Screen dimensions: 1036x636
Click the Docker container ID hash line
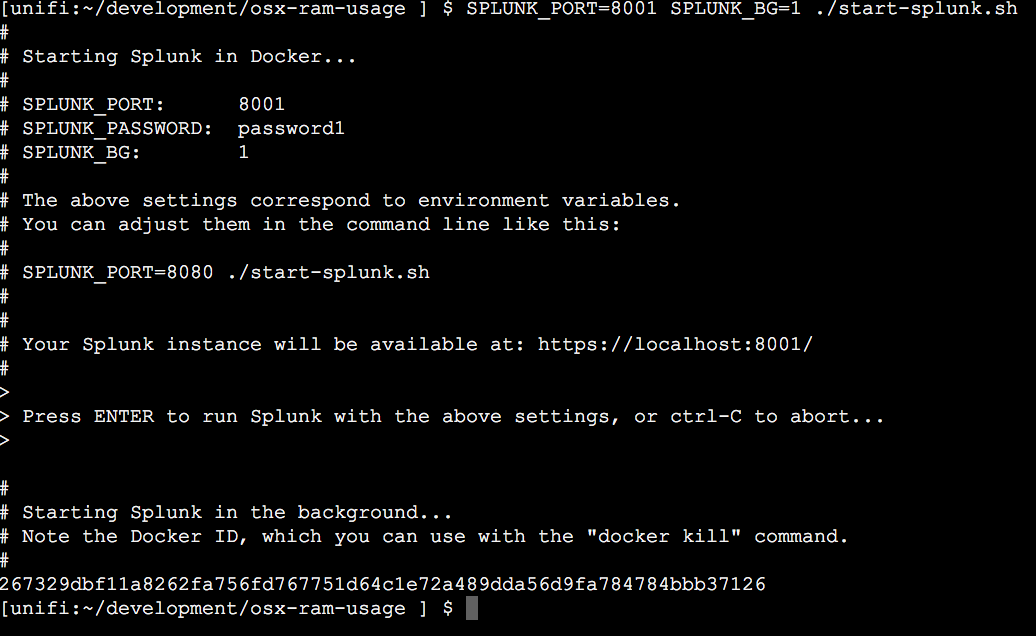point(383,584)
